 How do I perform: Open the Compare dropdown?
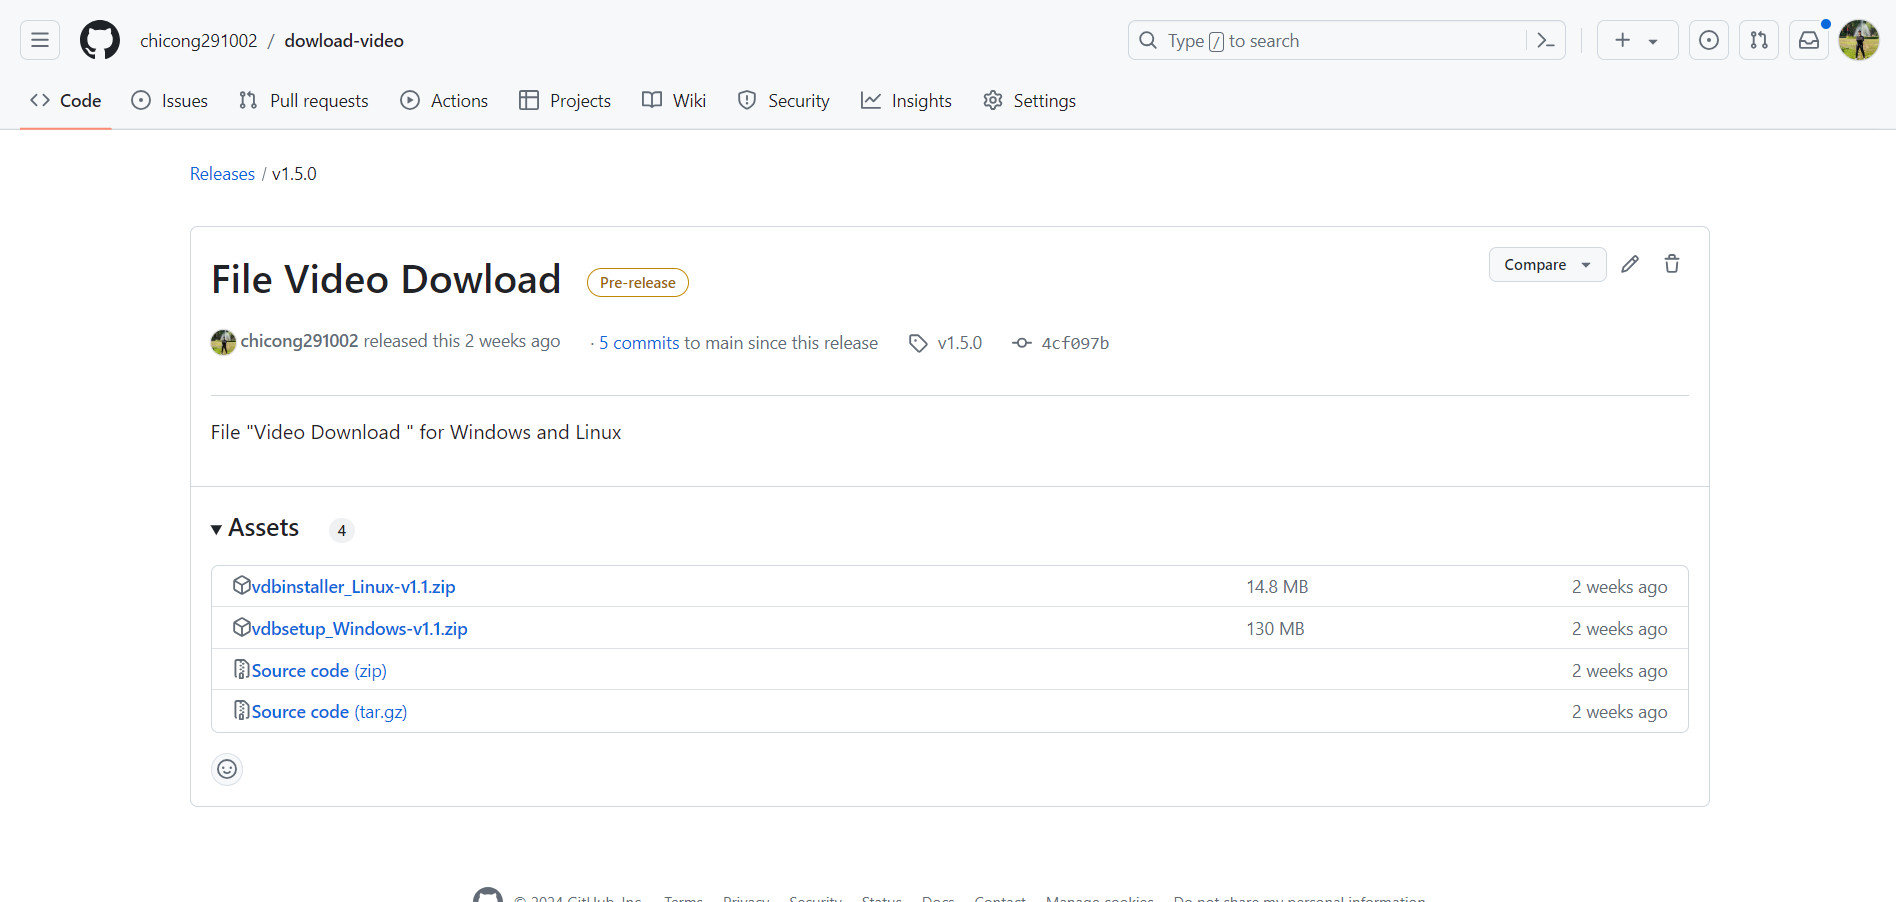[x=1547, y=264]
